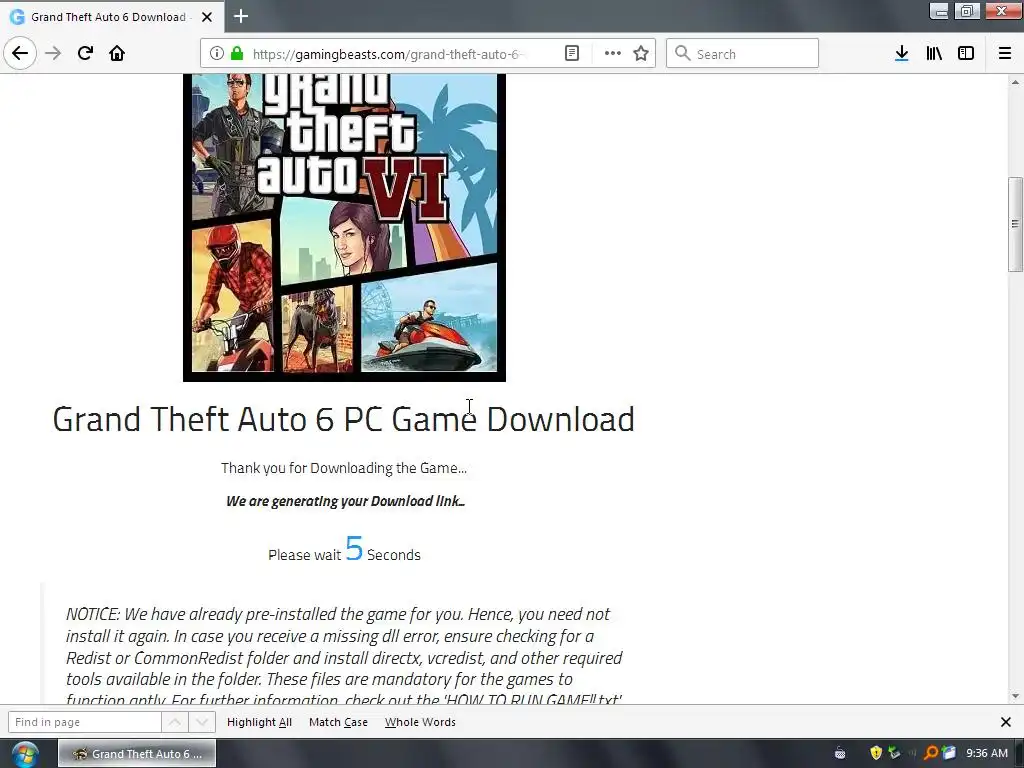Open the Library icon
Screen dimensions: 1024x768
[x=934, y=54]
